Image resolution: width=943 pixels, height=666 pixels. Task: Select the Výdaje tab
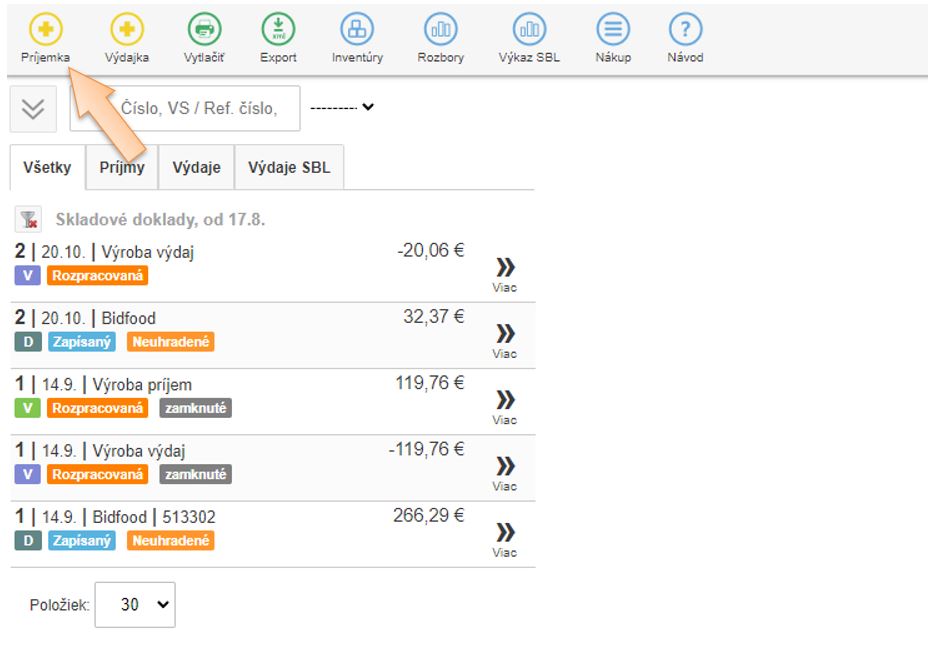pyautogui.click(x=196, y=168)
